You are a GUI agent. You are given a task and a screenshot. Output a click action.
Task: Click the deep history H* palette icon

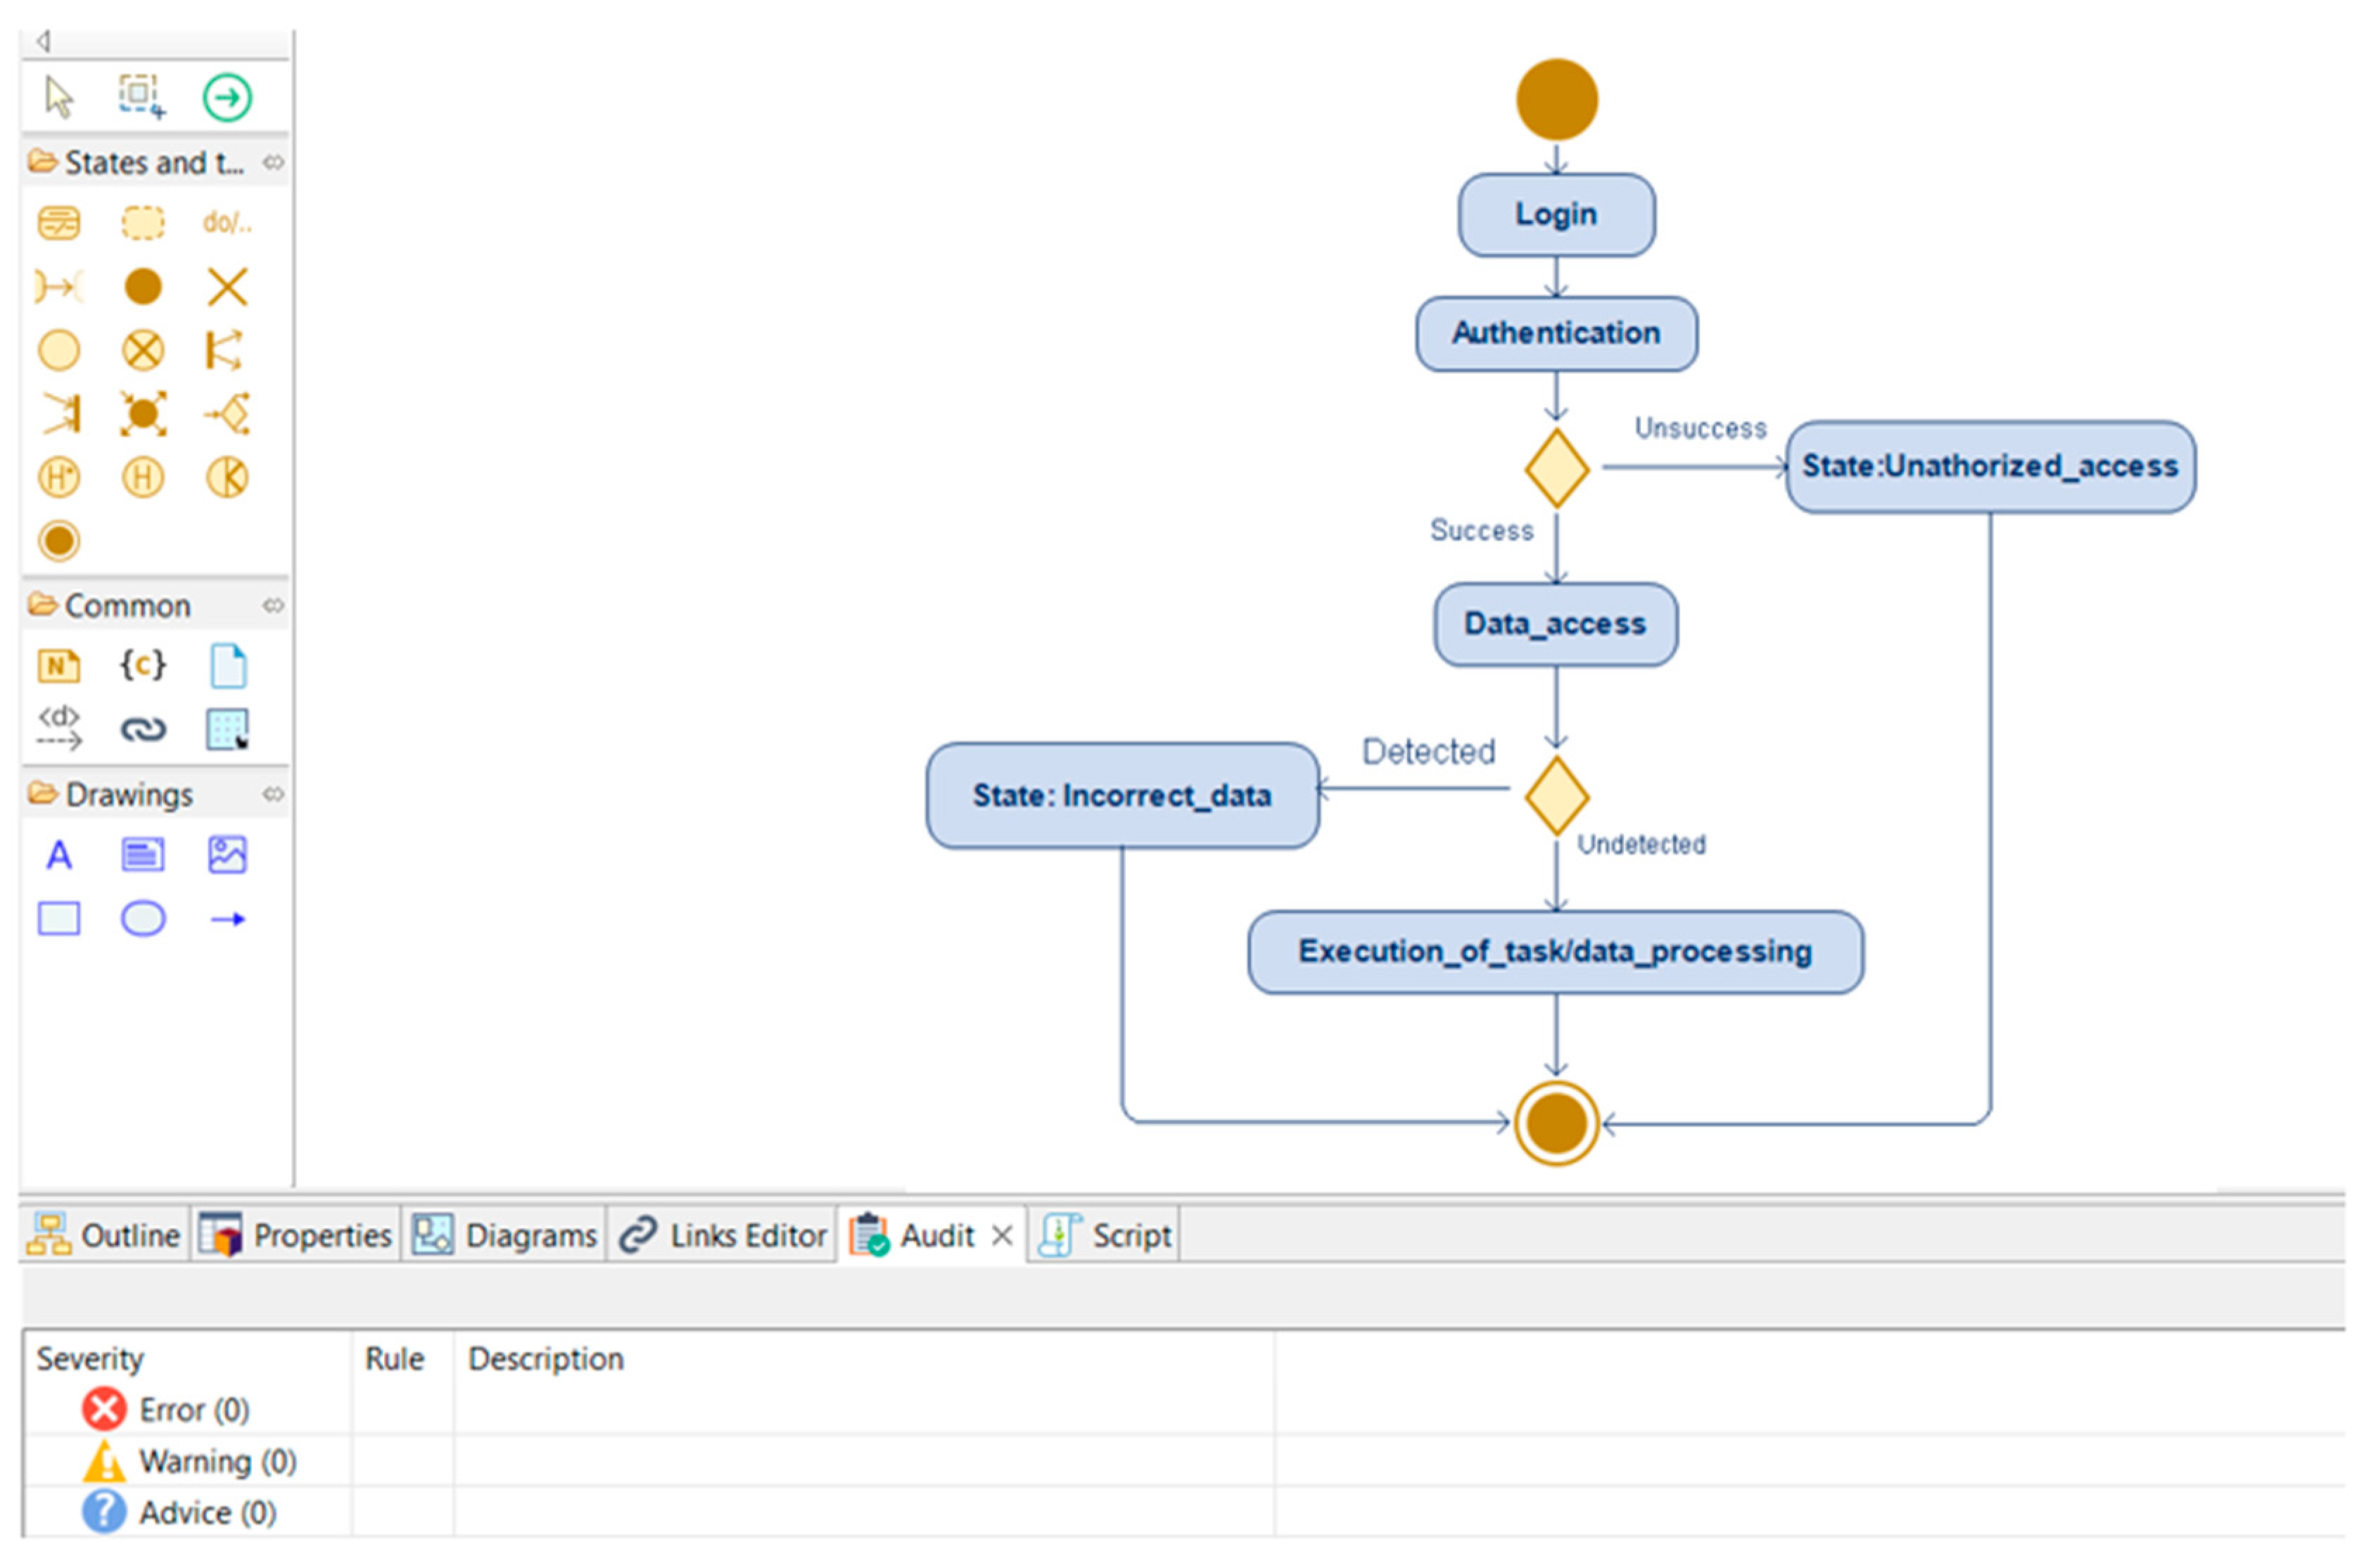tap(59, 477)
